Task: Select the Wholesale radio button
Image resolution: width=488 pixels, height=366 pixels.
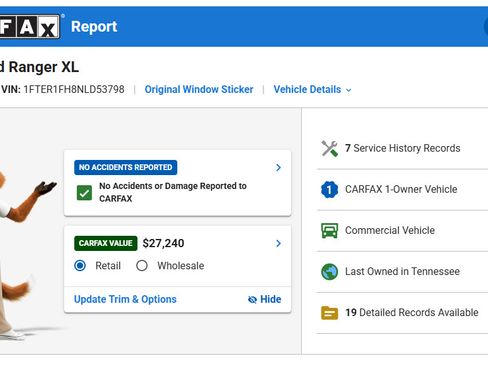Action: [142, 266]
